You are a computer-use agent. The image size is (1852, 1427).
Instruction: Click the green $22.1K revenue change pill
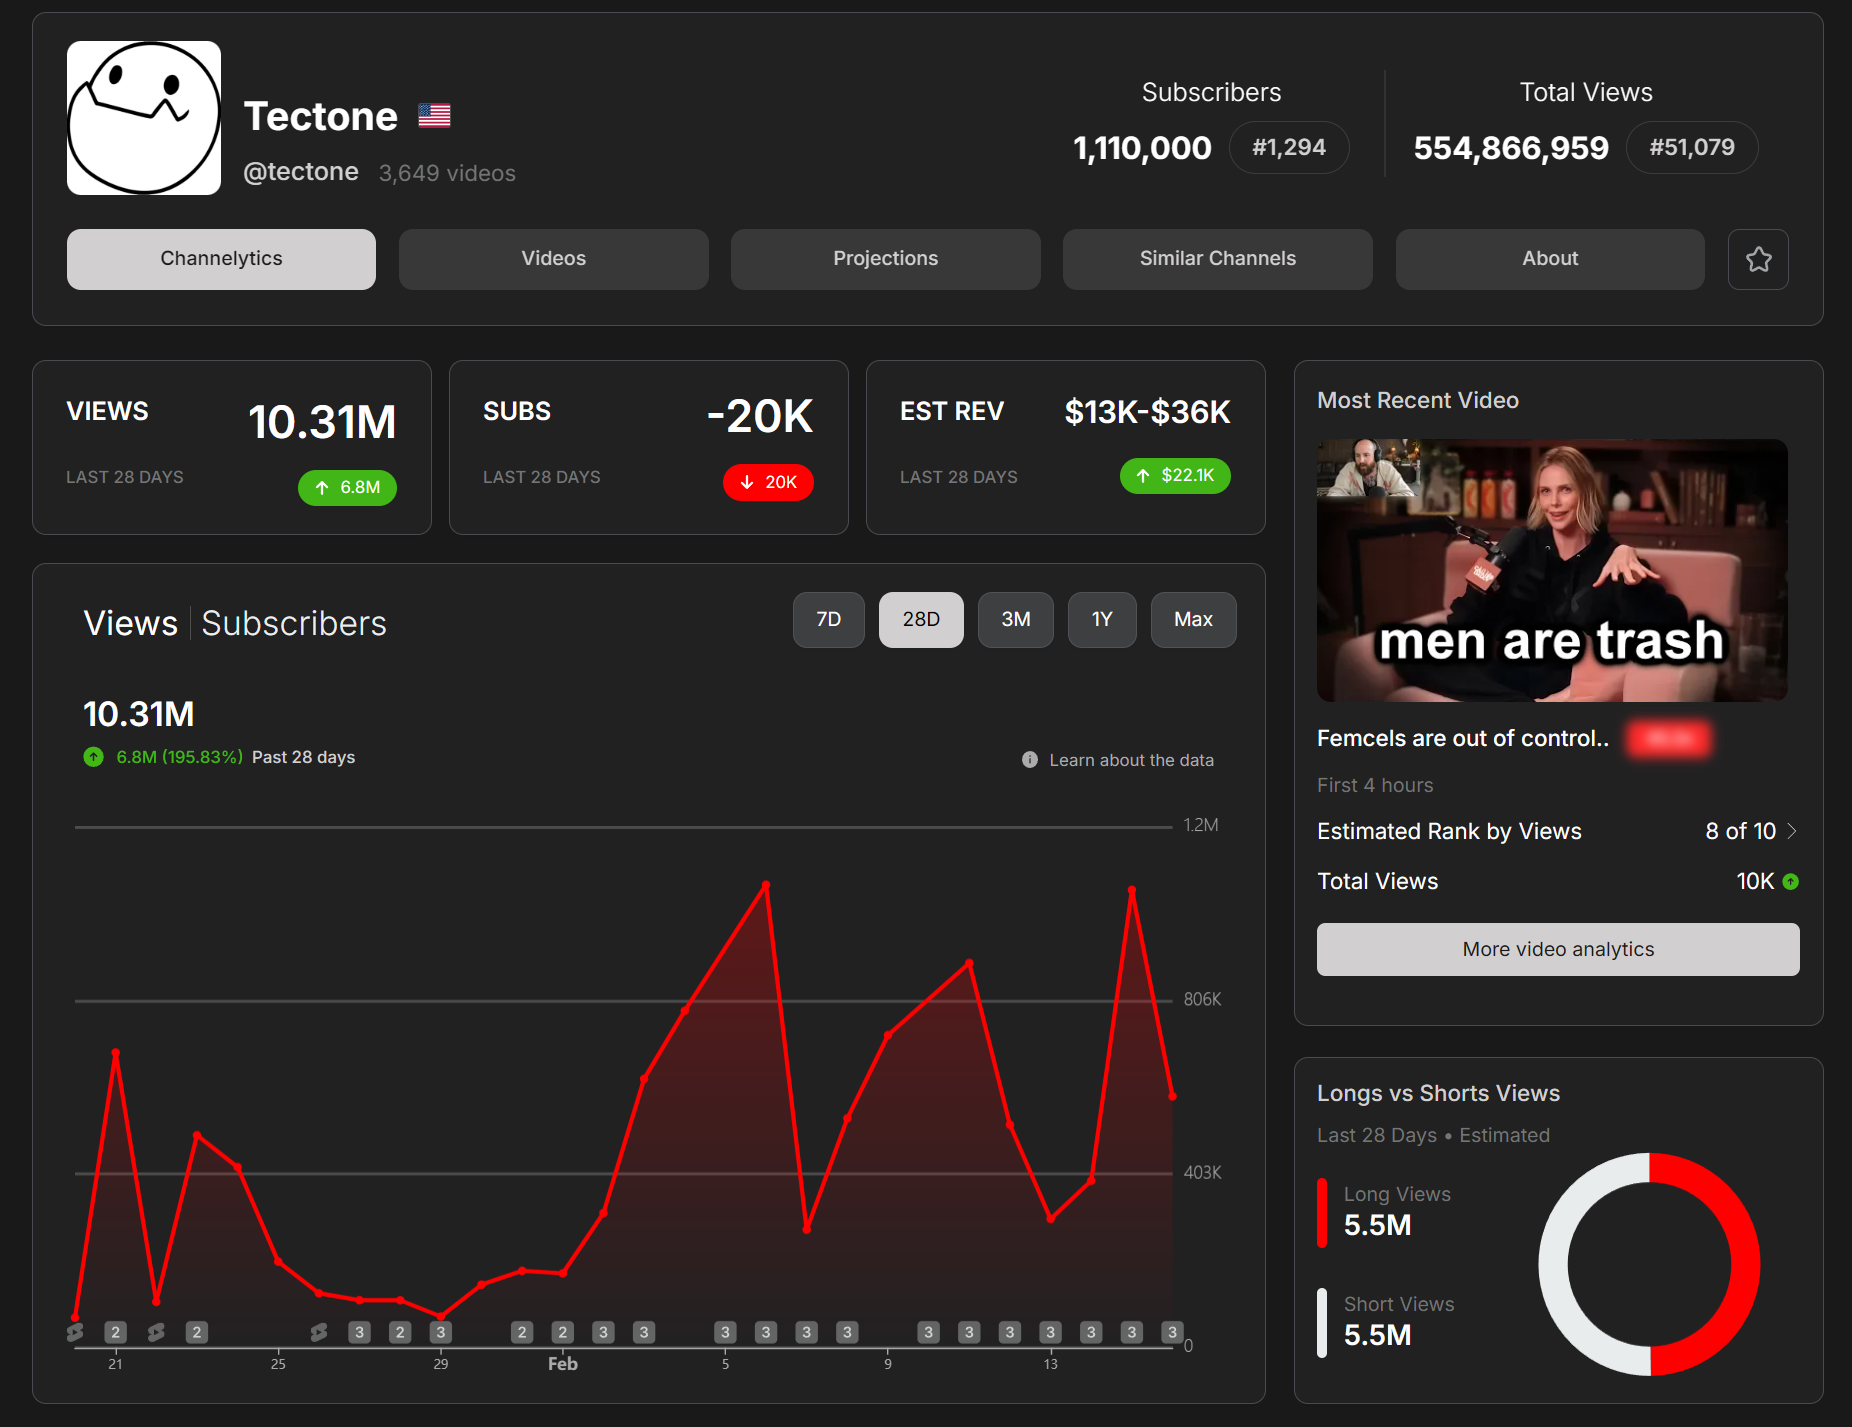coord(1175,476)
